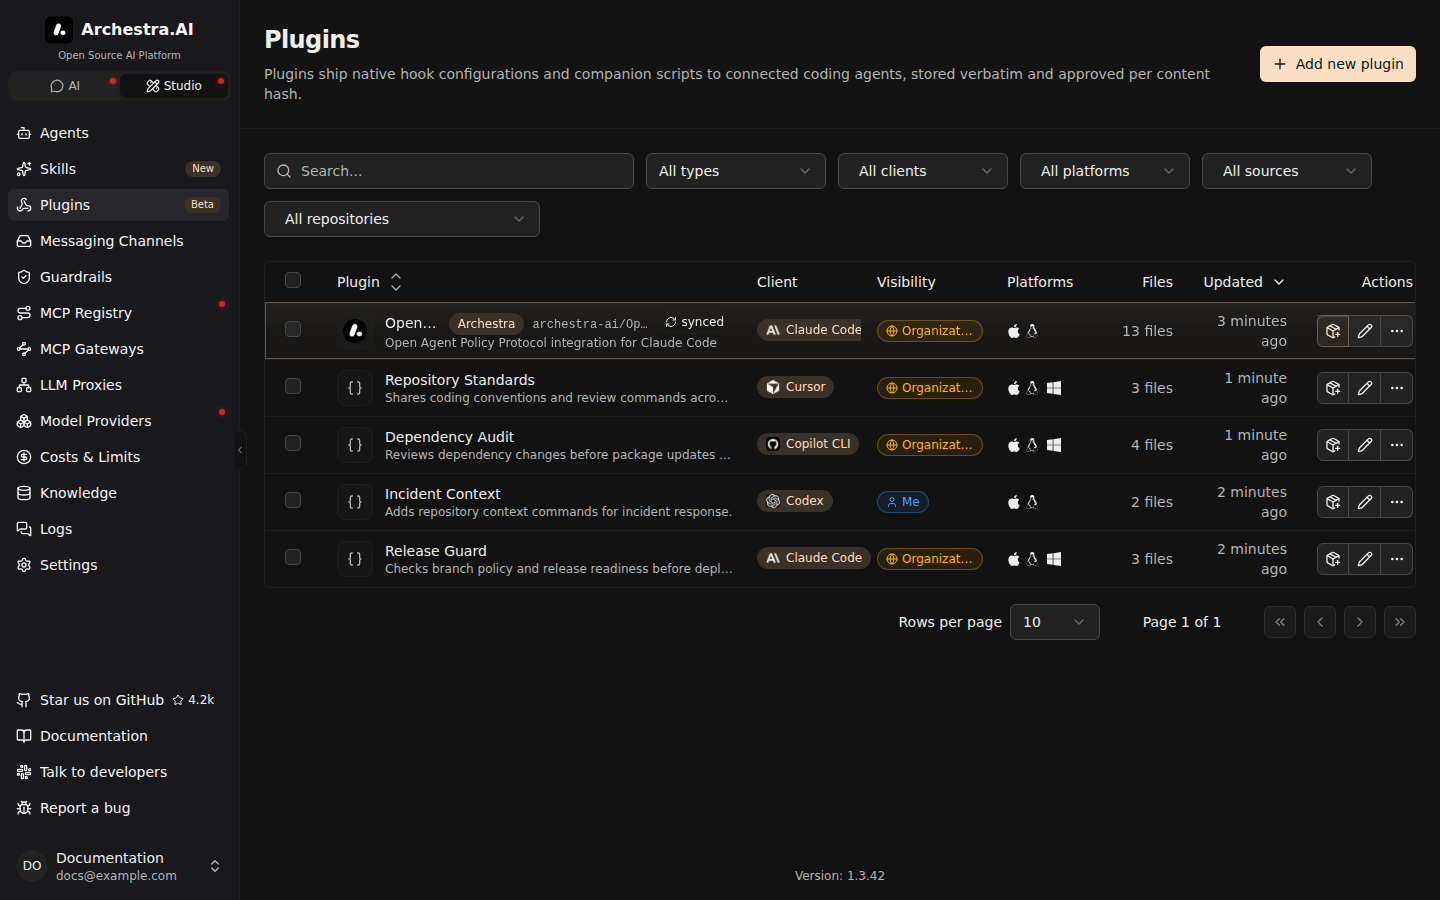Open the All sources dropdown

[1287, 171]
